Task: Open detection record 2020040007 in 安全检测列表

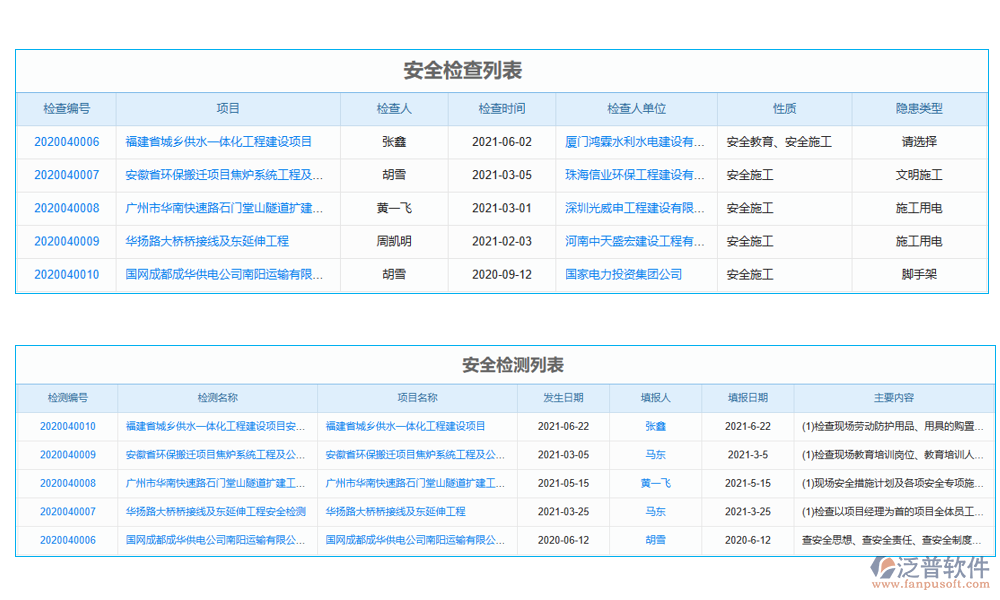Action: [x=67, y=512]
